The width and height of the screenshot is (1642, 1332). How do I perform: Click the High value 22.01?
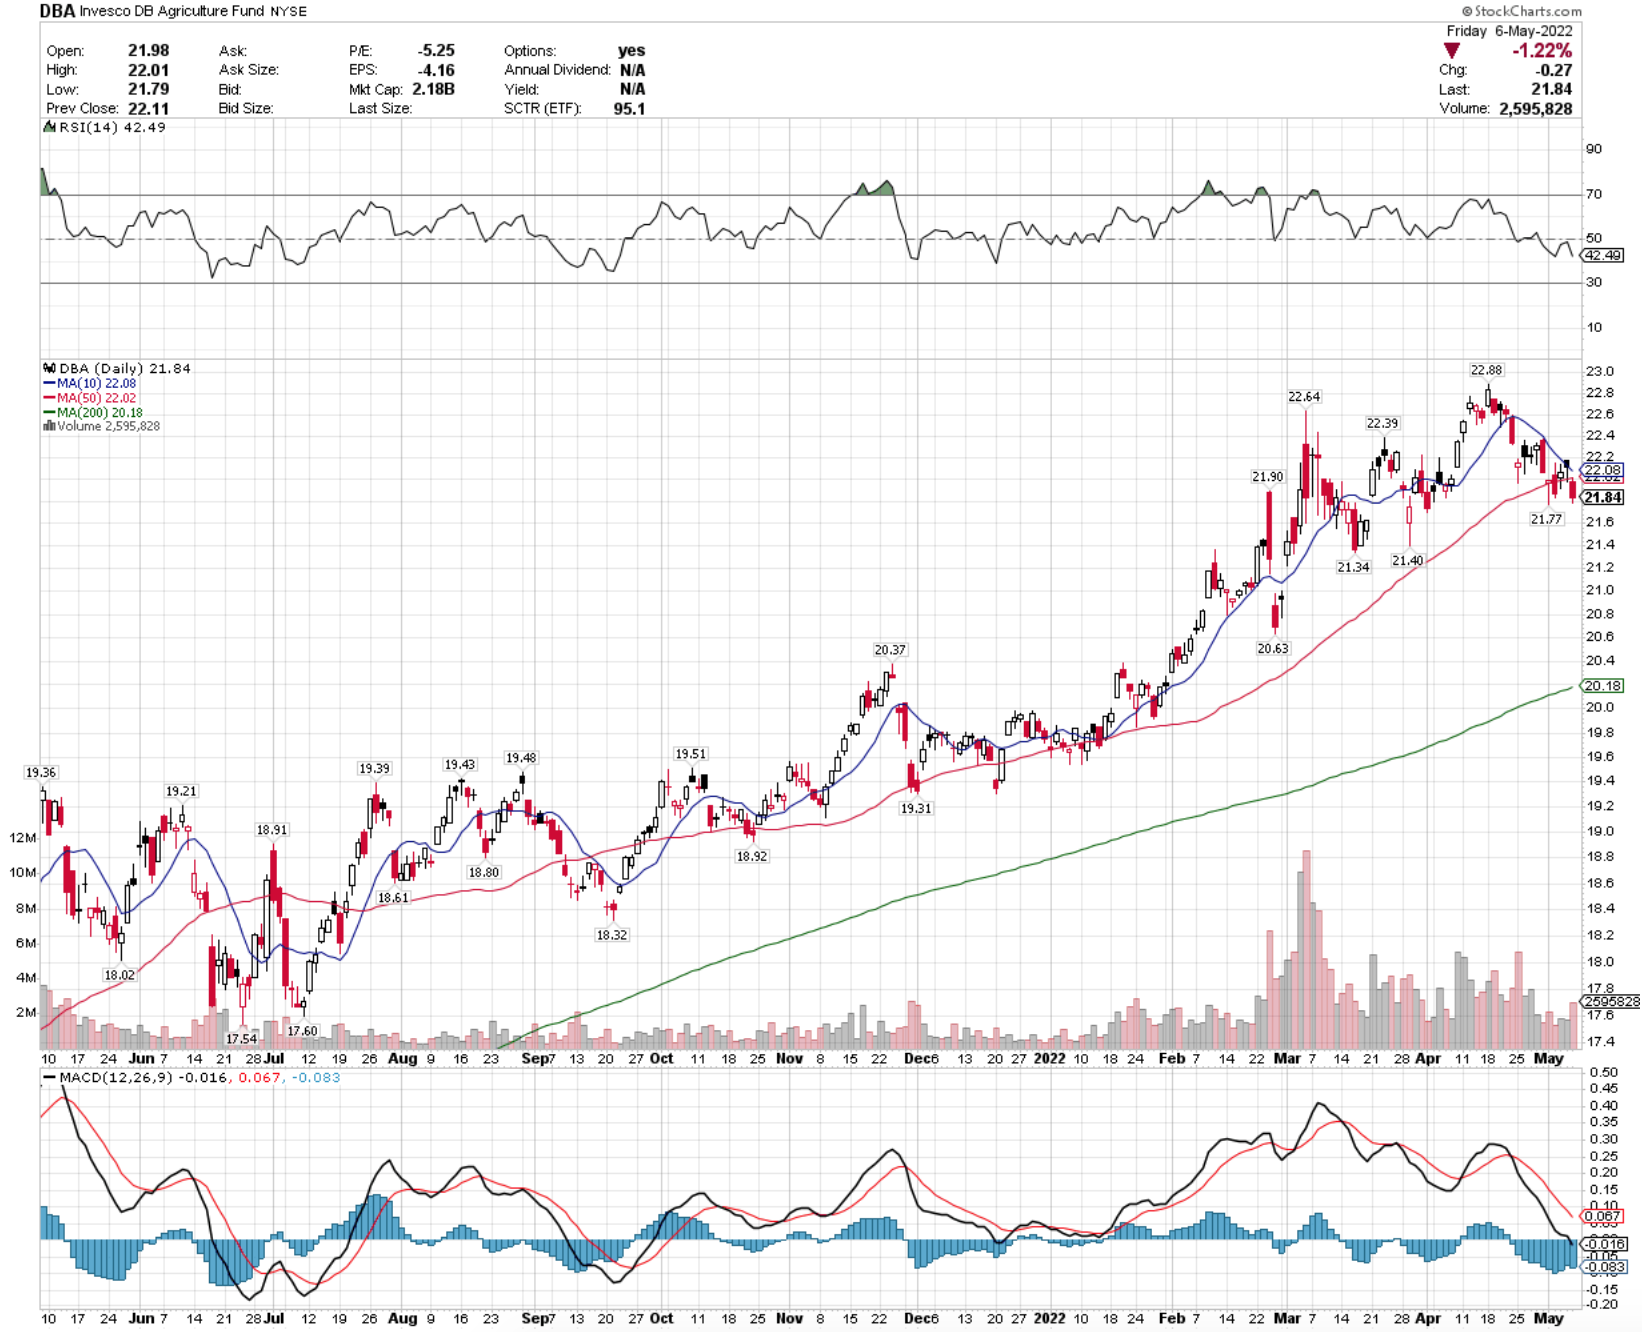point(148,70)
